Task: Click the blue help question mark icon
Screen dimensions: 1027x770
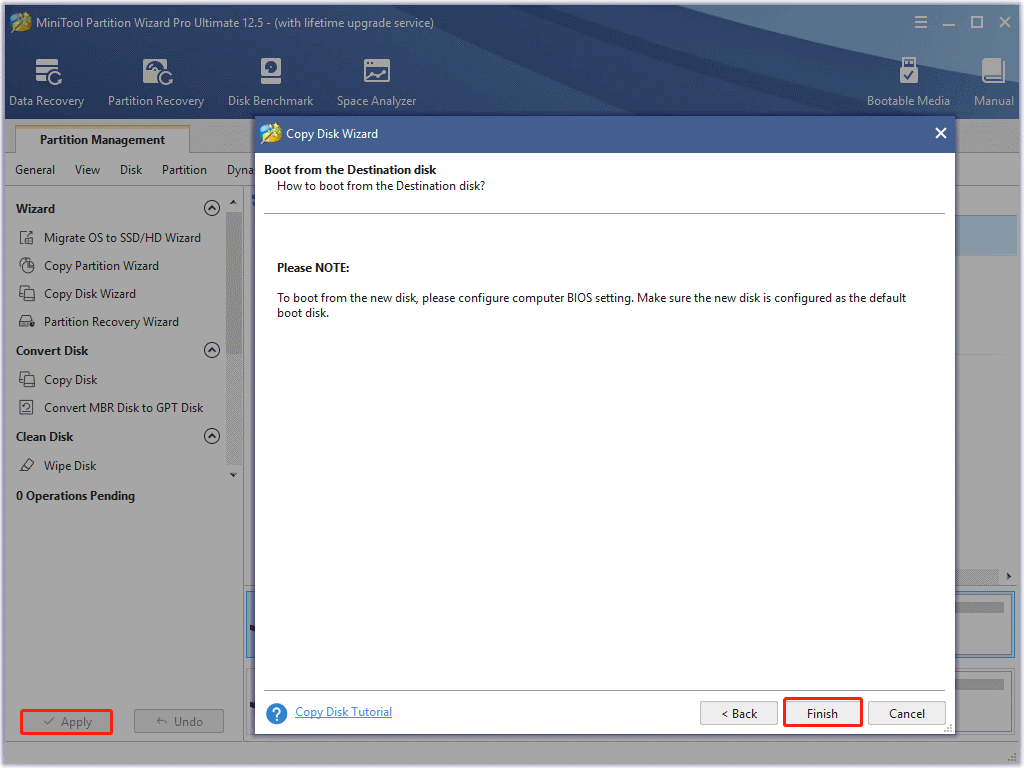Action: (x=276, y=714)
